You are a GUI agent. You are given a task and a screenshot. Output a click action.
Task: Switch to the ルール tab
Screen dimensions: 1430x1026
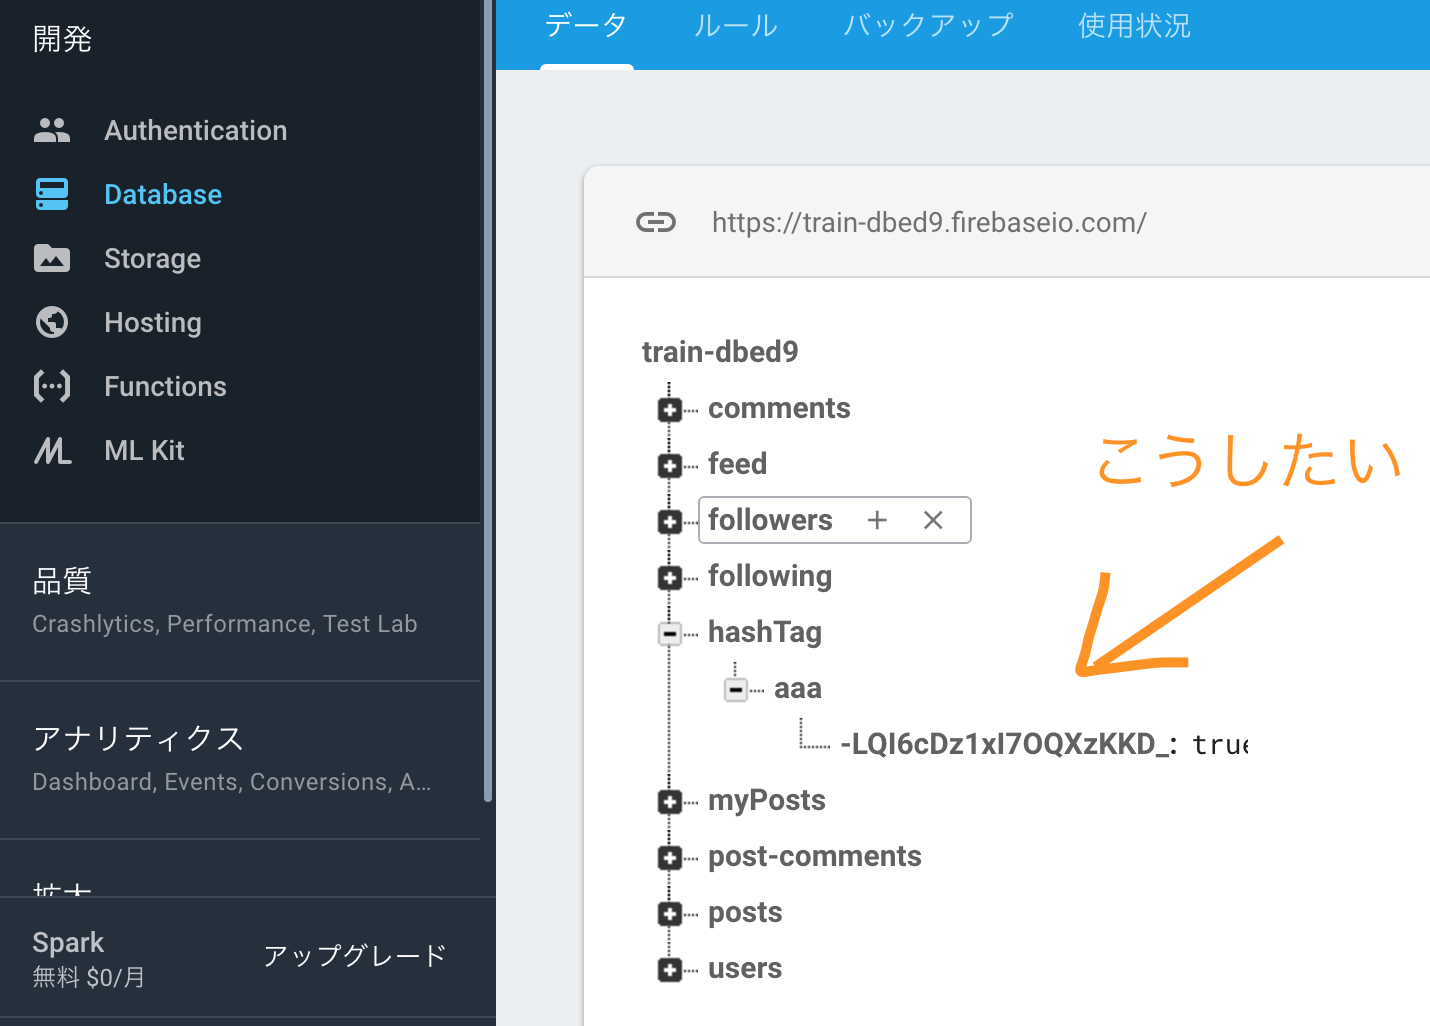tap(736, 26)
